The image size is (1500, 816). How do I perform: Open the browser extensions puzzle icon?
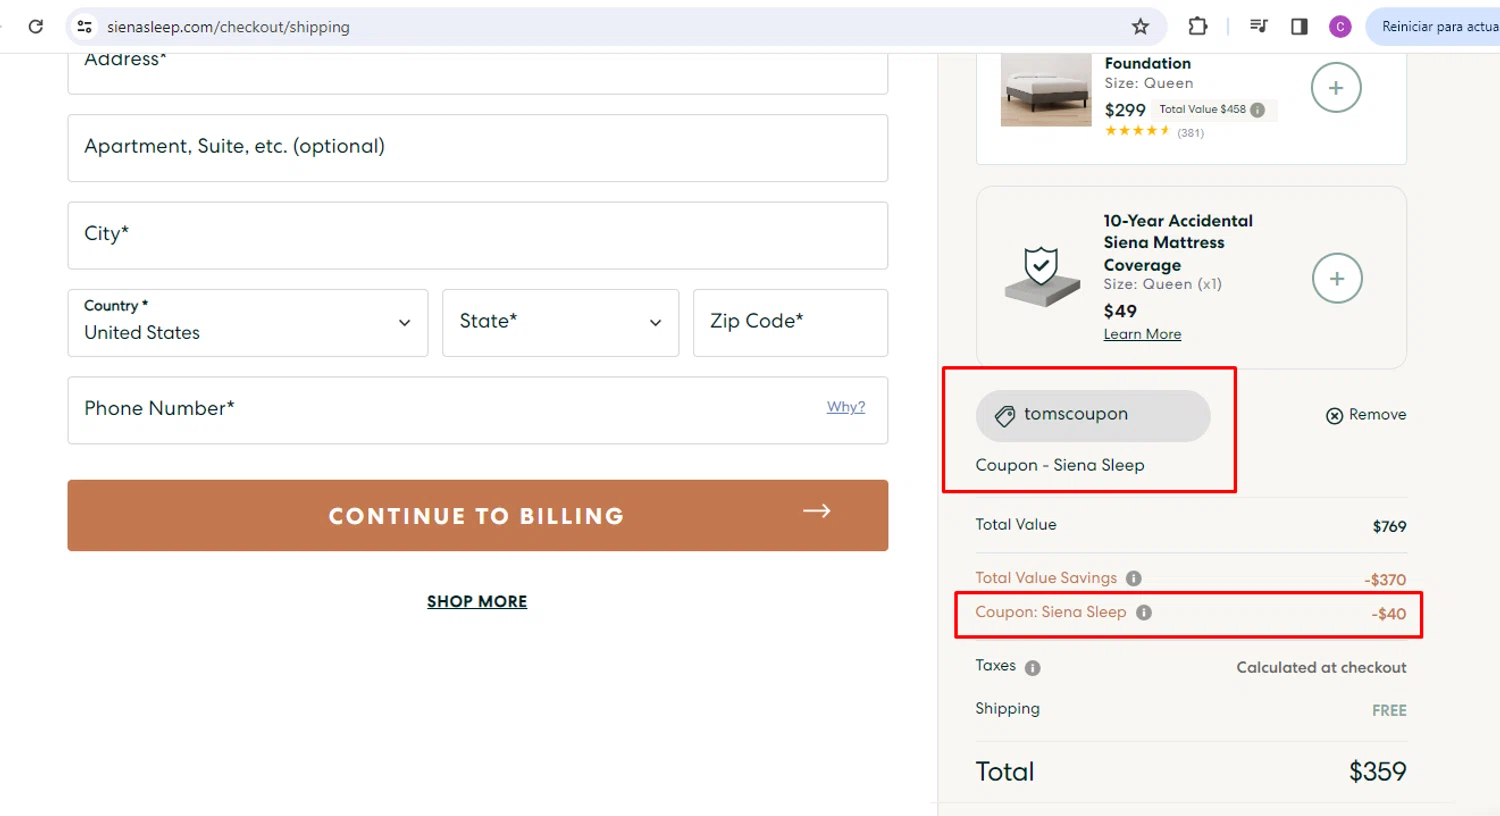(1197, 27)
